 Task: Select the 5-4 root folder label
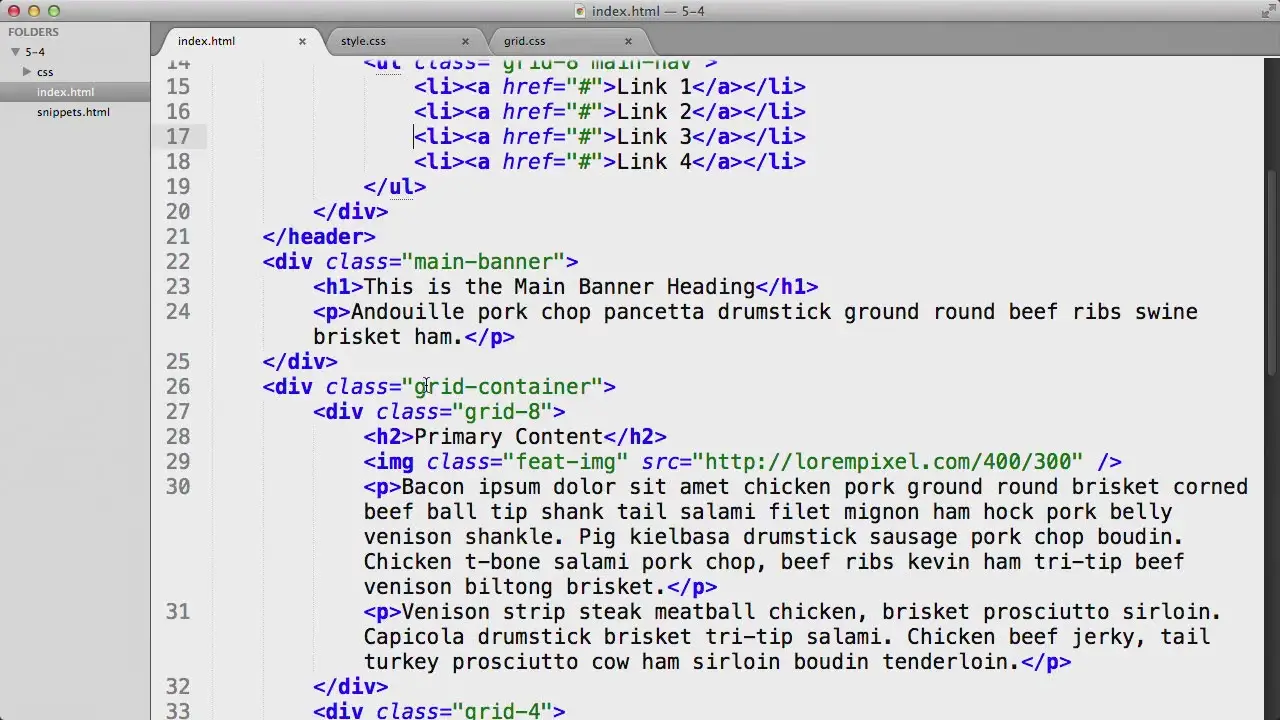click(x=35, y=52)
